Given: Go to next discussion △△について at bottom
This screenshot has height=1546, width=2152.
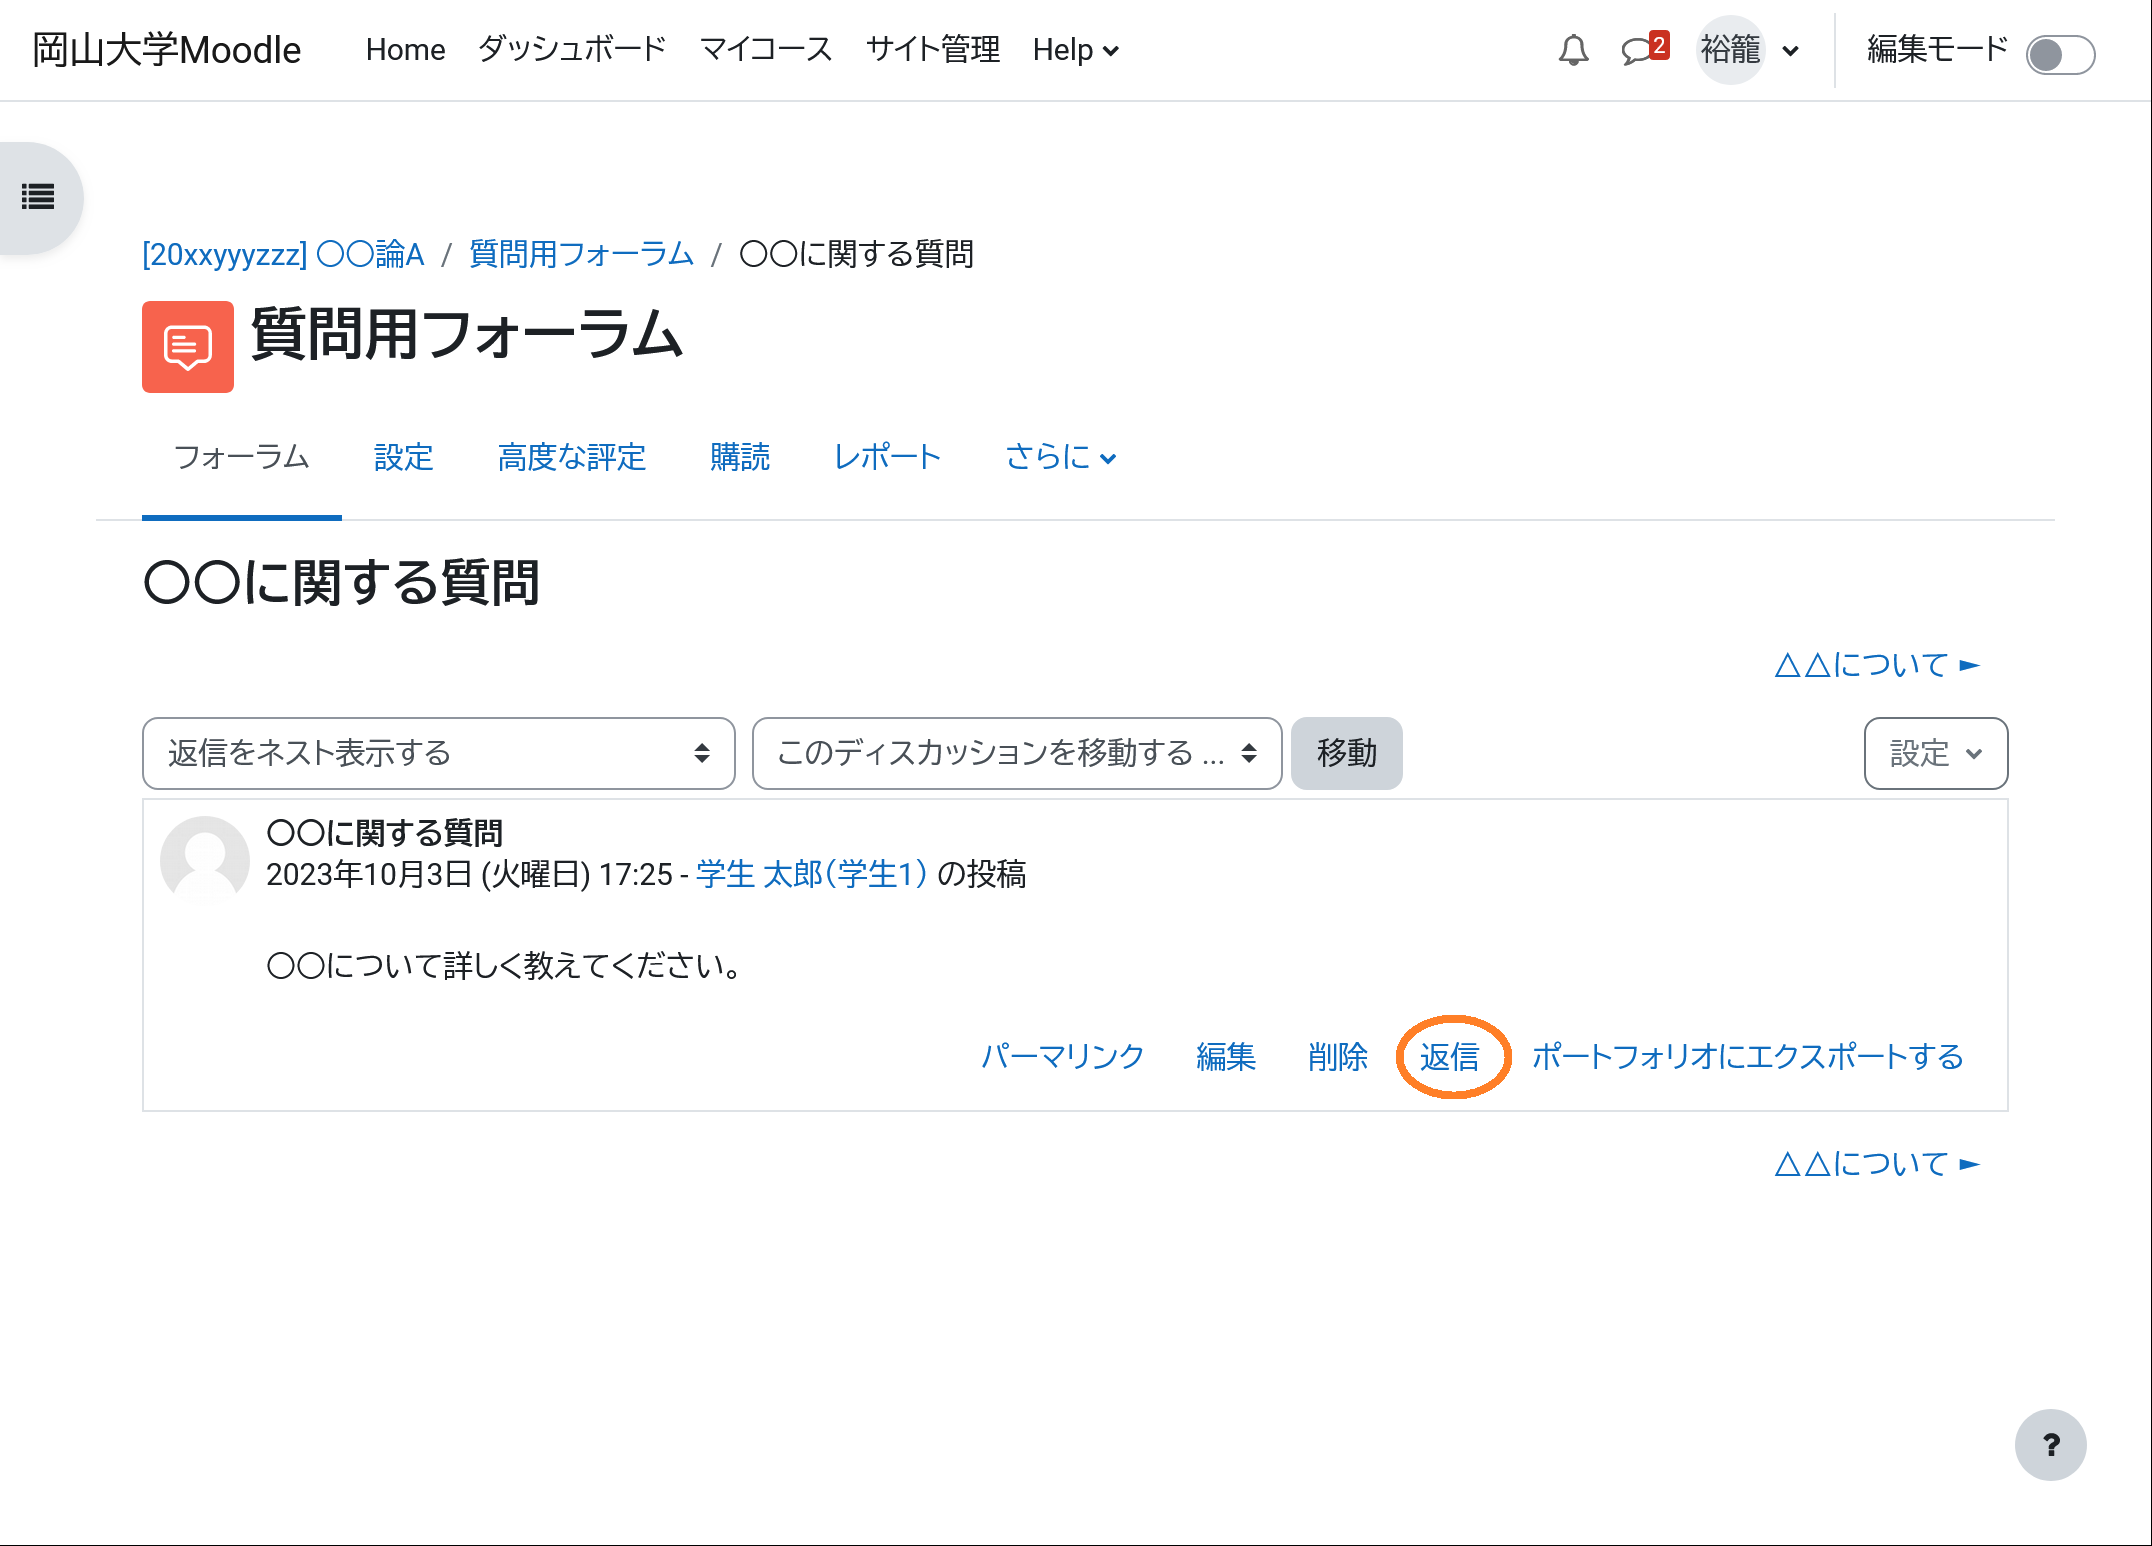Looking at the screenshot, I should [x=1877, y=1163].
